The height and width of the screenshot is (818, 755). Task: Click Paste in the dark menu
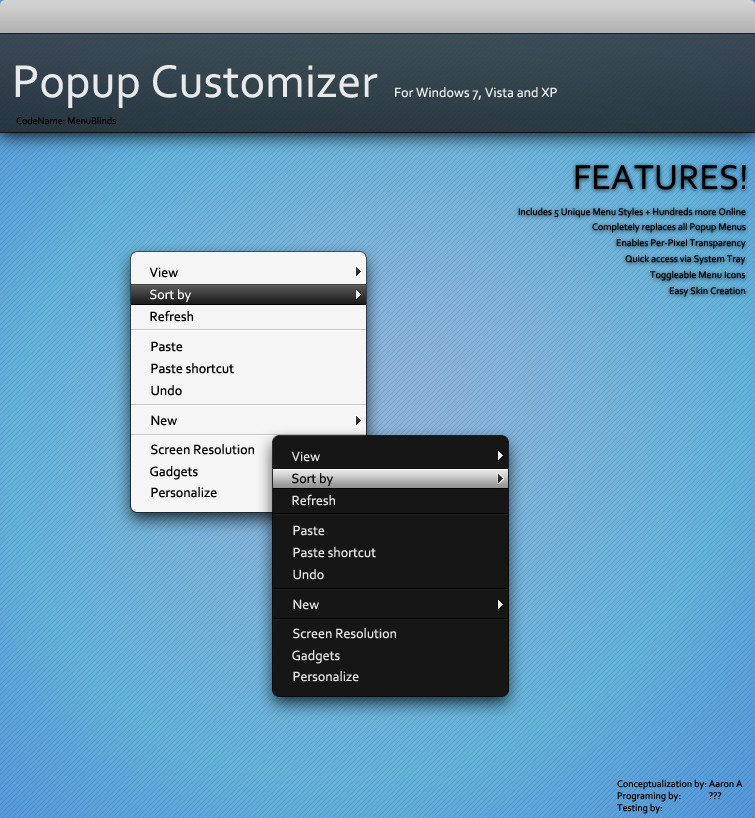tap(390, 531)
